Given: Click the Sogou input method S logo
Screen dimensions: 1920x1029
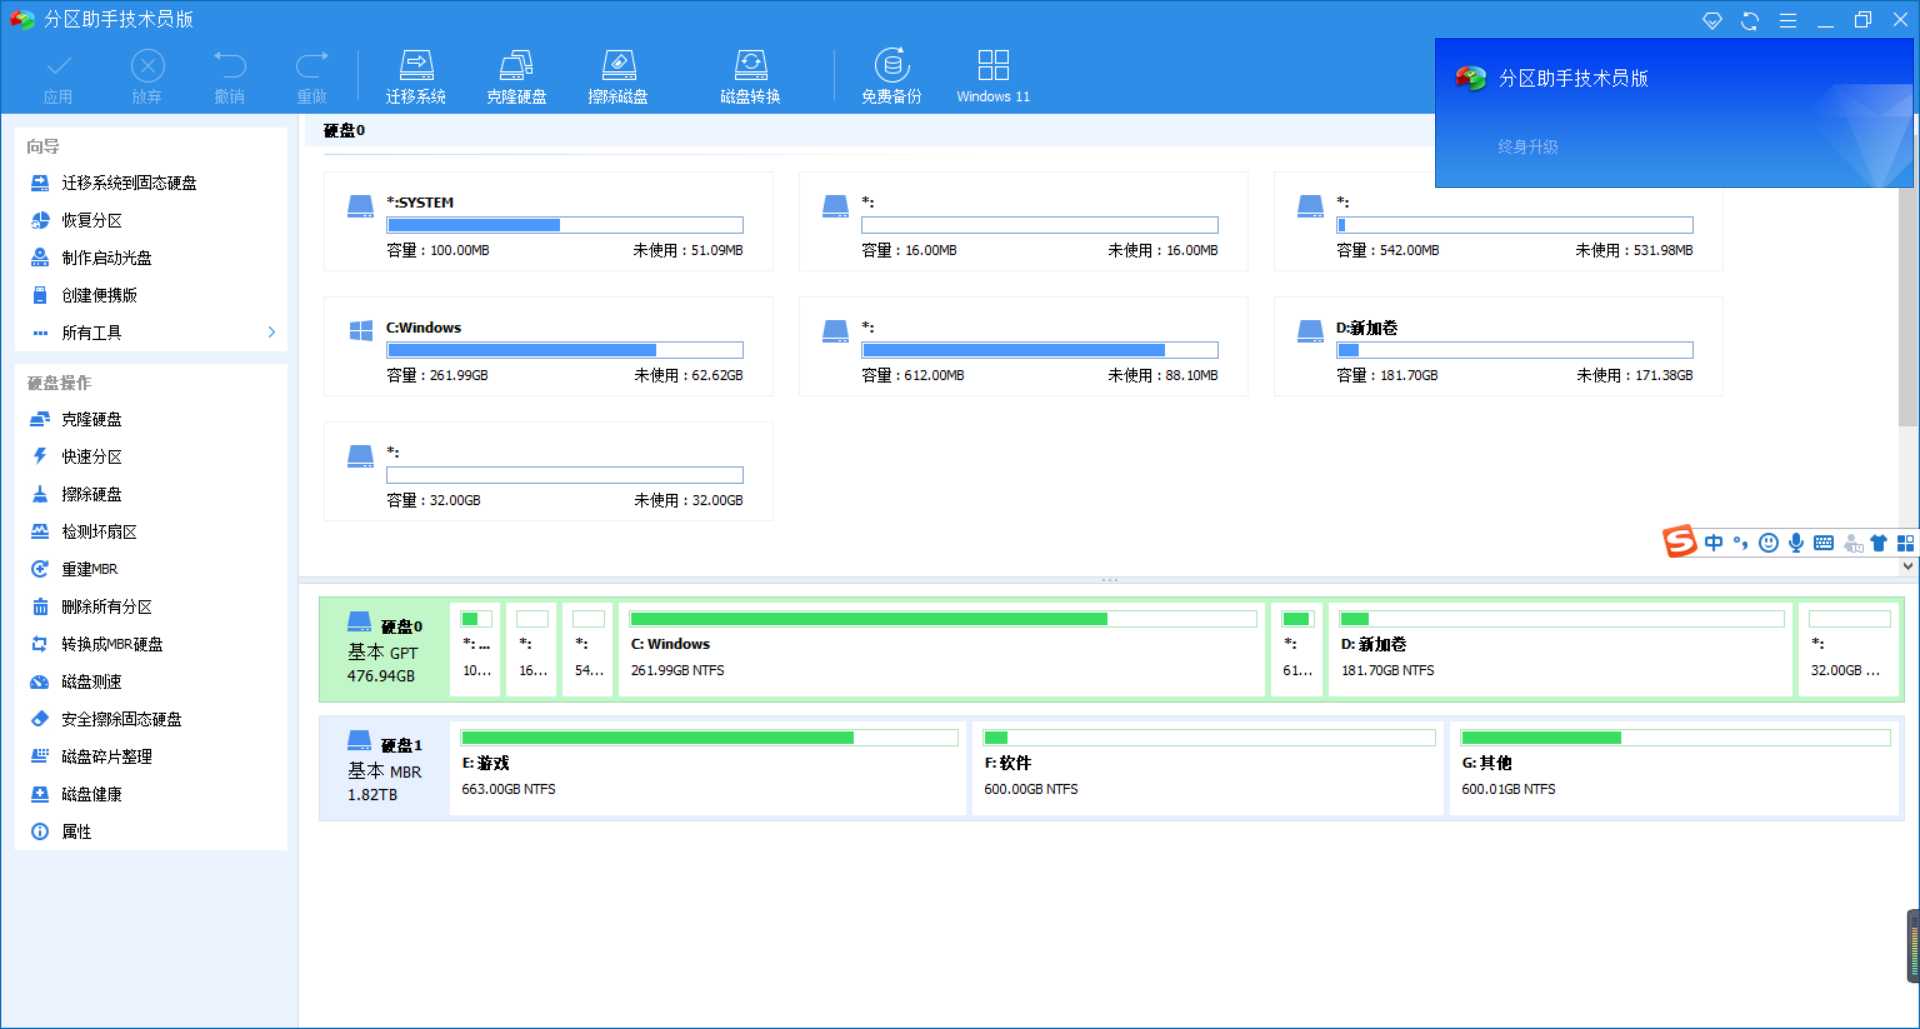Looking at the screenshot, I should (1680, 542).
